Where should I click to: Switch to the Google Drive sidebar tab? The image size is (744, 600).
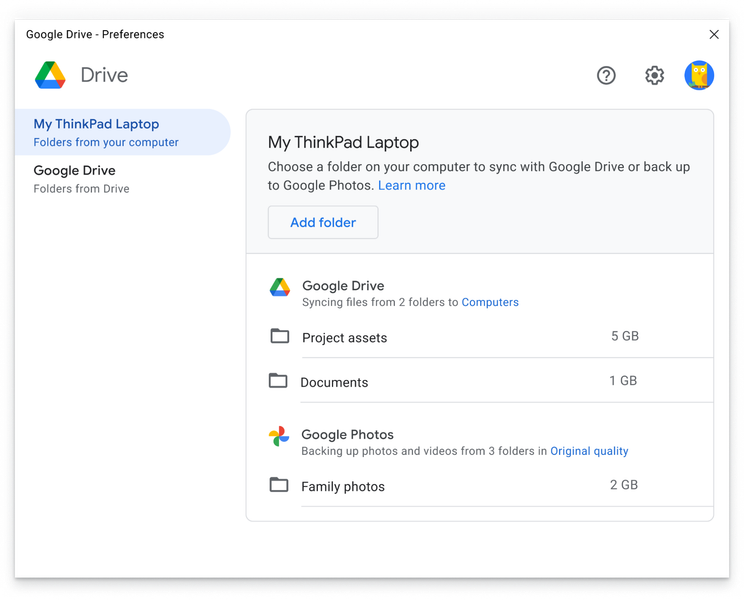click(122, 179)
